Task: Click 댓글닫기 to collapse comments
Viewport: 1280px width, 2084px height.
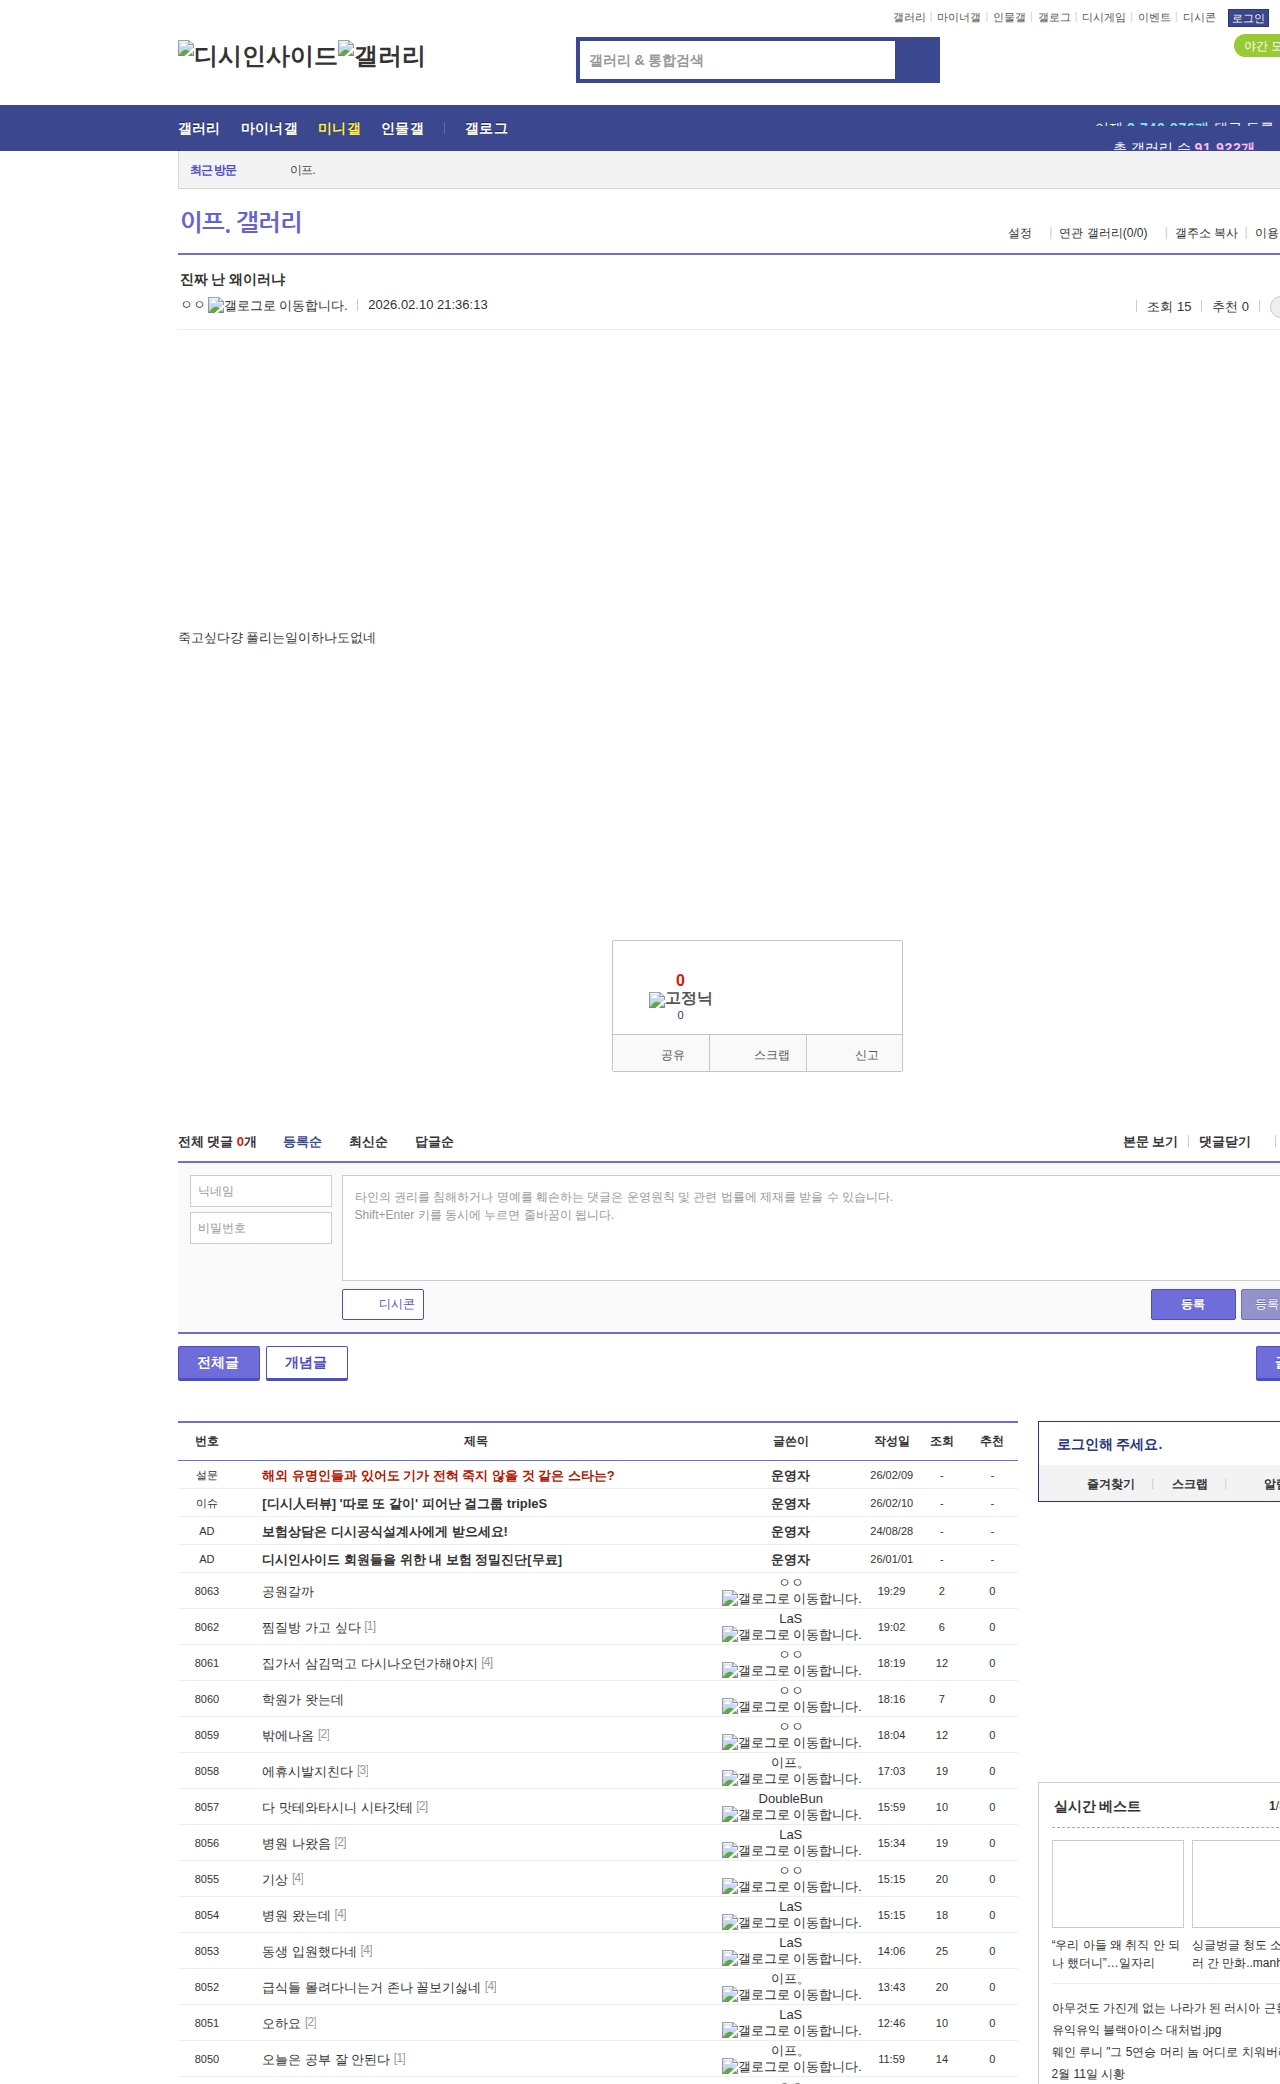Action: (1225, 1142)
